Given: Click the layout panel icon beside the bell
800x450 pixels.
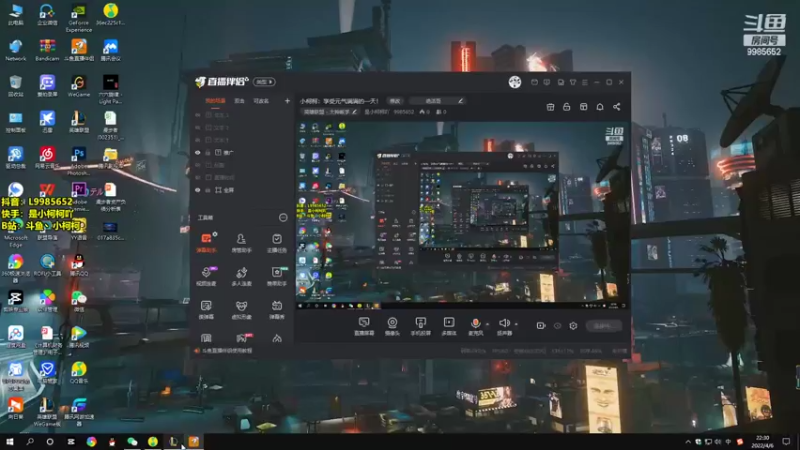Looking at the screenshot, I should click(583, 107).
